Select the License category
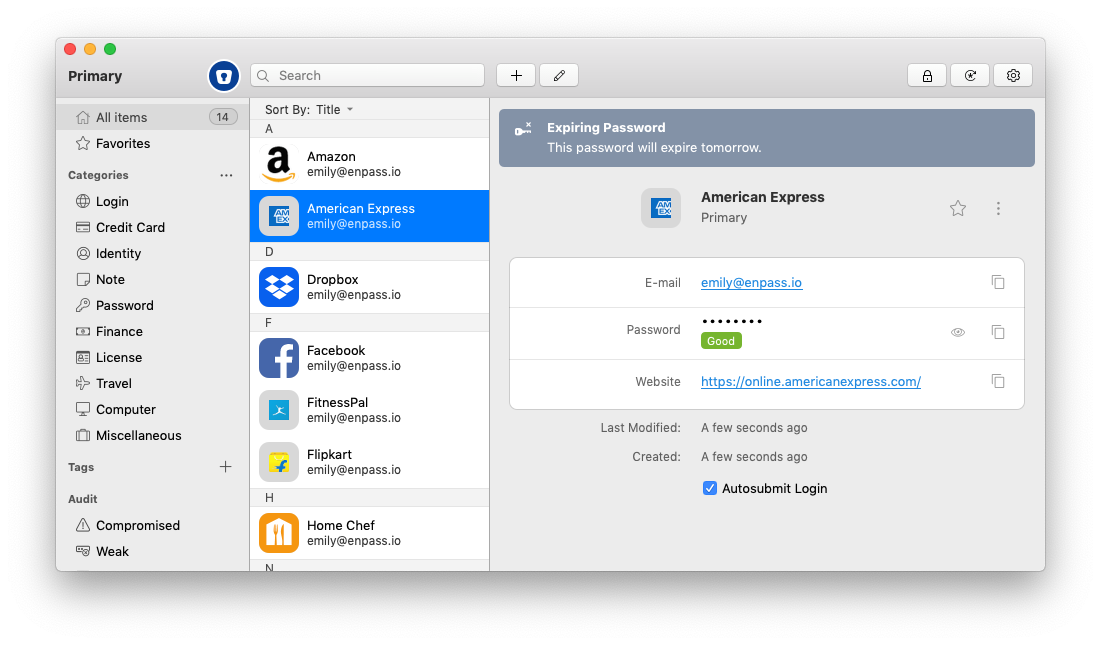 coord(152,357)
